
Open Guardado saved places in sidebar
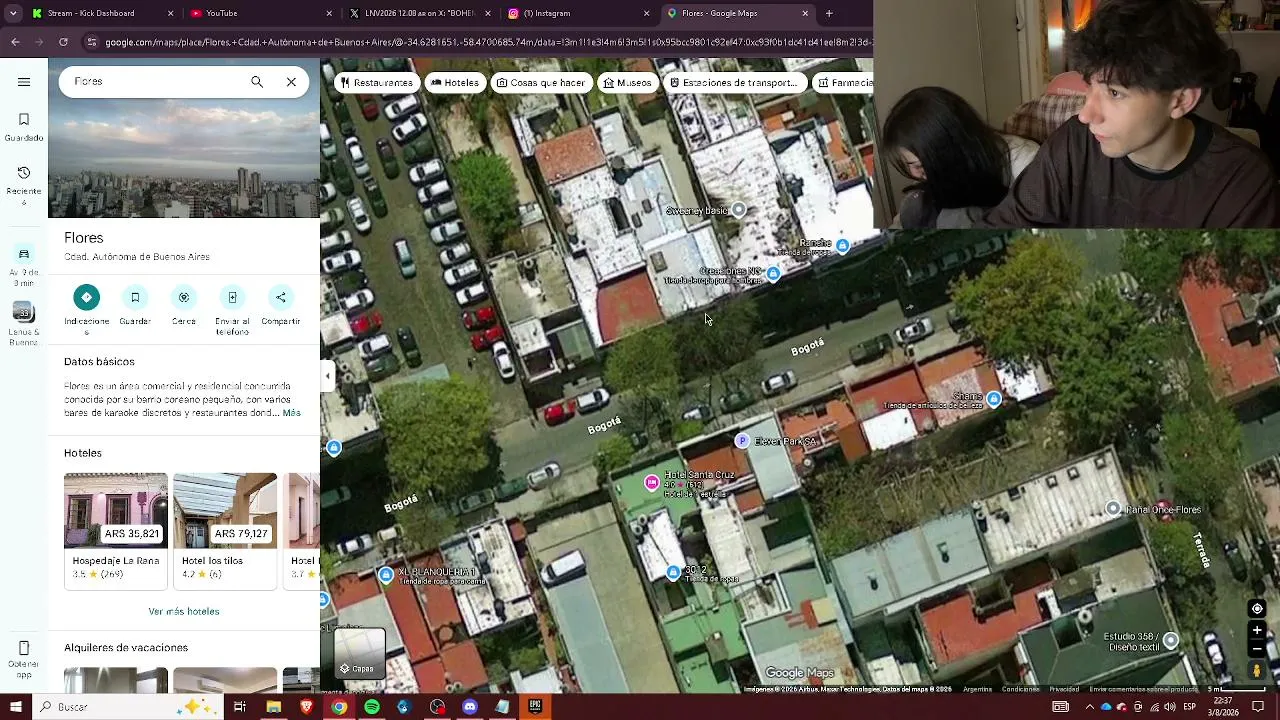tap(24, 127)
